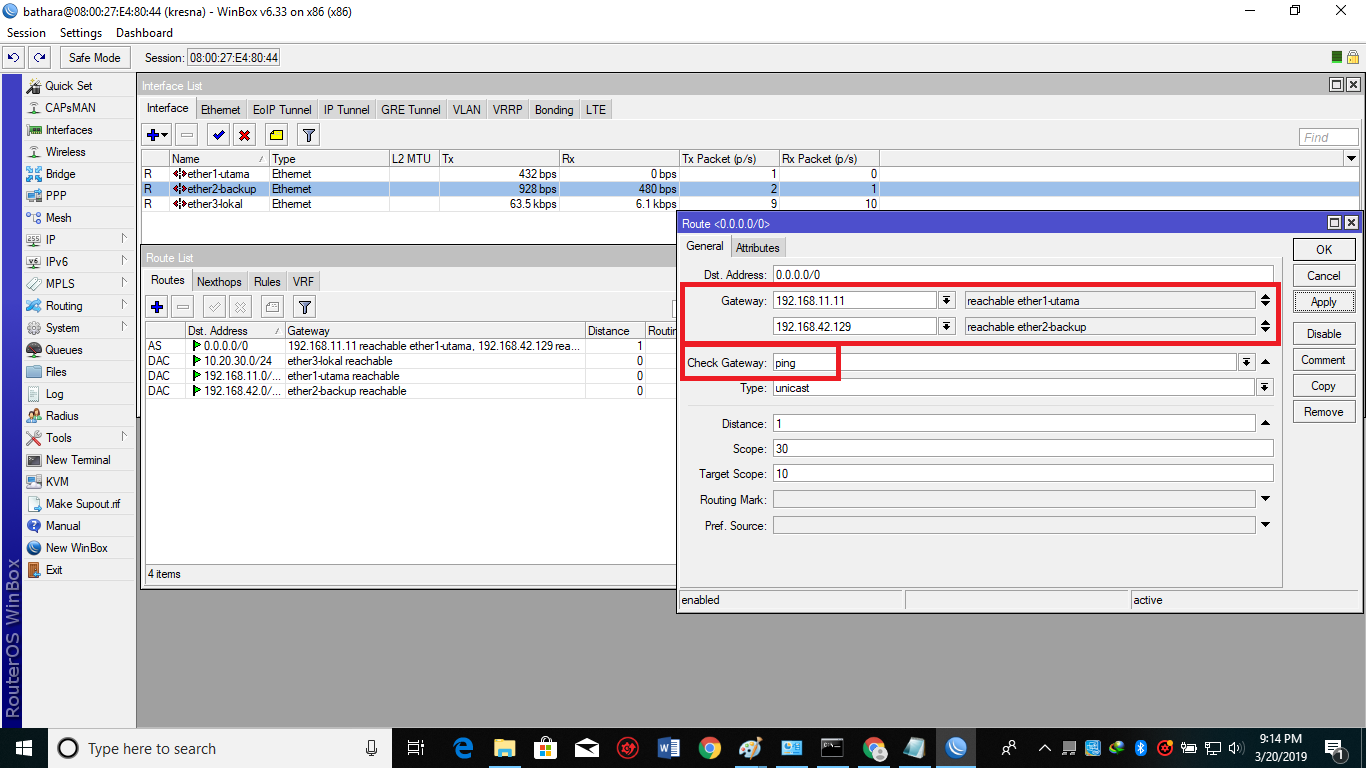Open Radius in the sidebar

click(61, 416)
